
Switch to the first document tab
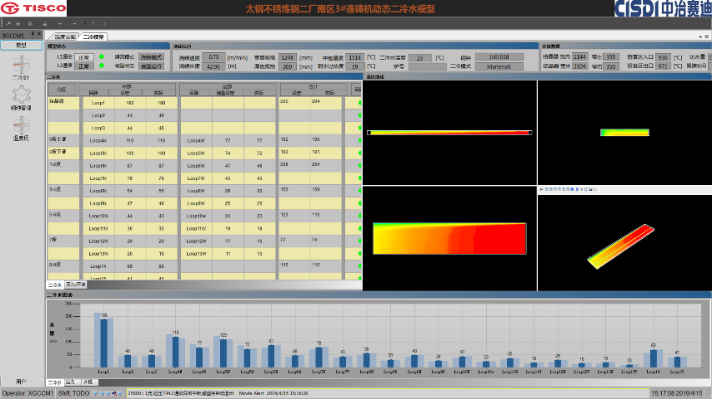point(65,36)
